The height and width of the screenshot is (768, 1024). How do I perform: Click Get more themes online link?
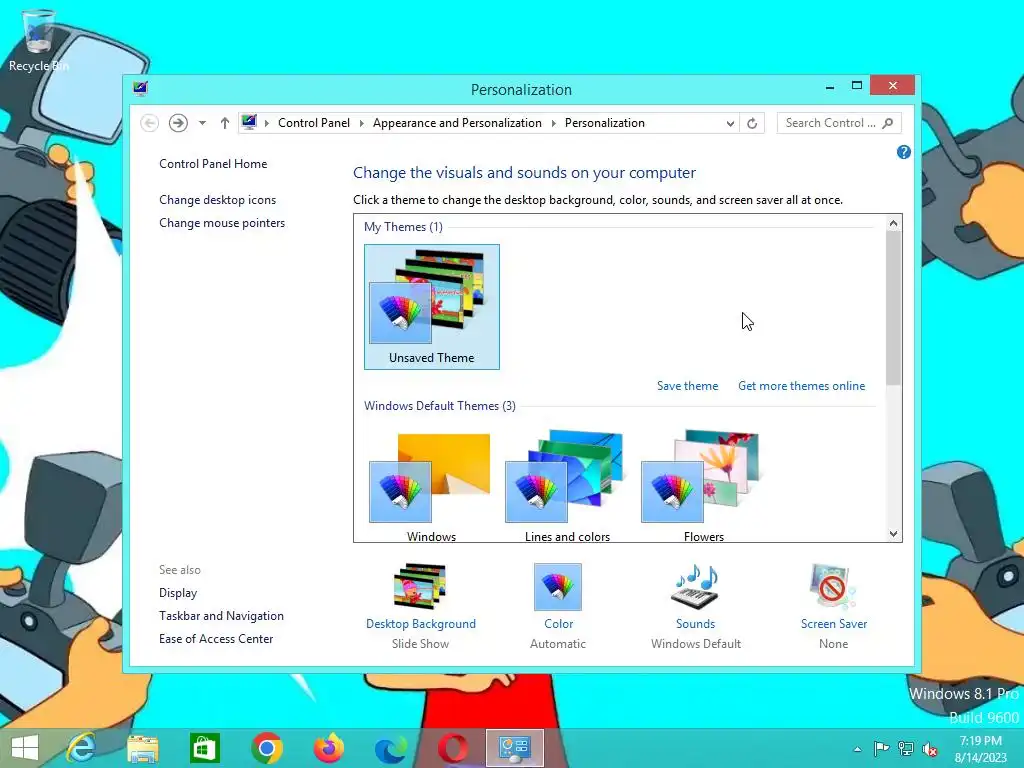coord(801,386)
